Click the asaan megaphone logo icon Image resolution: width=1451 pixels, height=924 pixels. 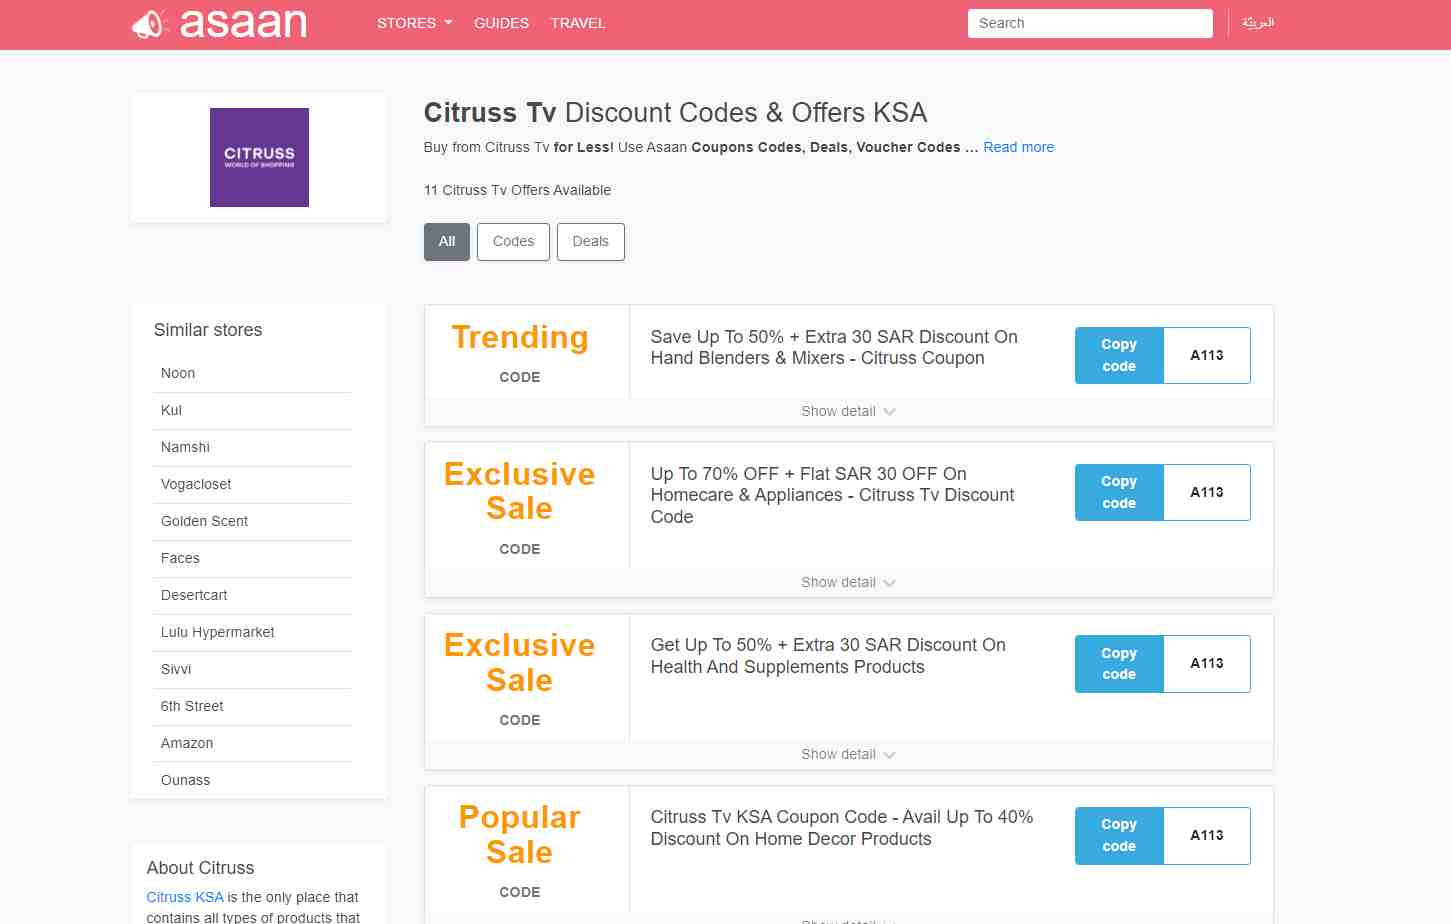point(149,24)
